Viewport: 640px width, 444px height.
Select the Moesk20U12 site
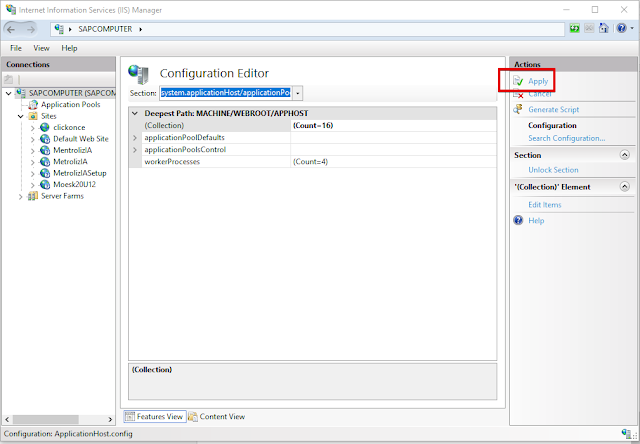click(74, 184)
